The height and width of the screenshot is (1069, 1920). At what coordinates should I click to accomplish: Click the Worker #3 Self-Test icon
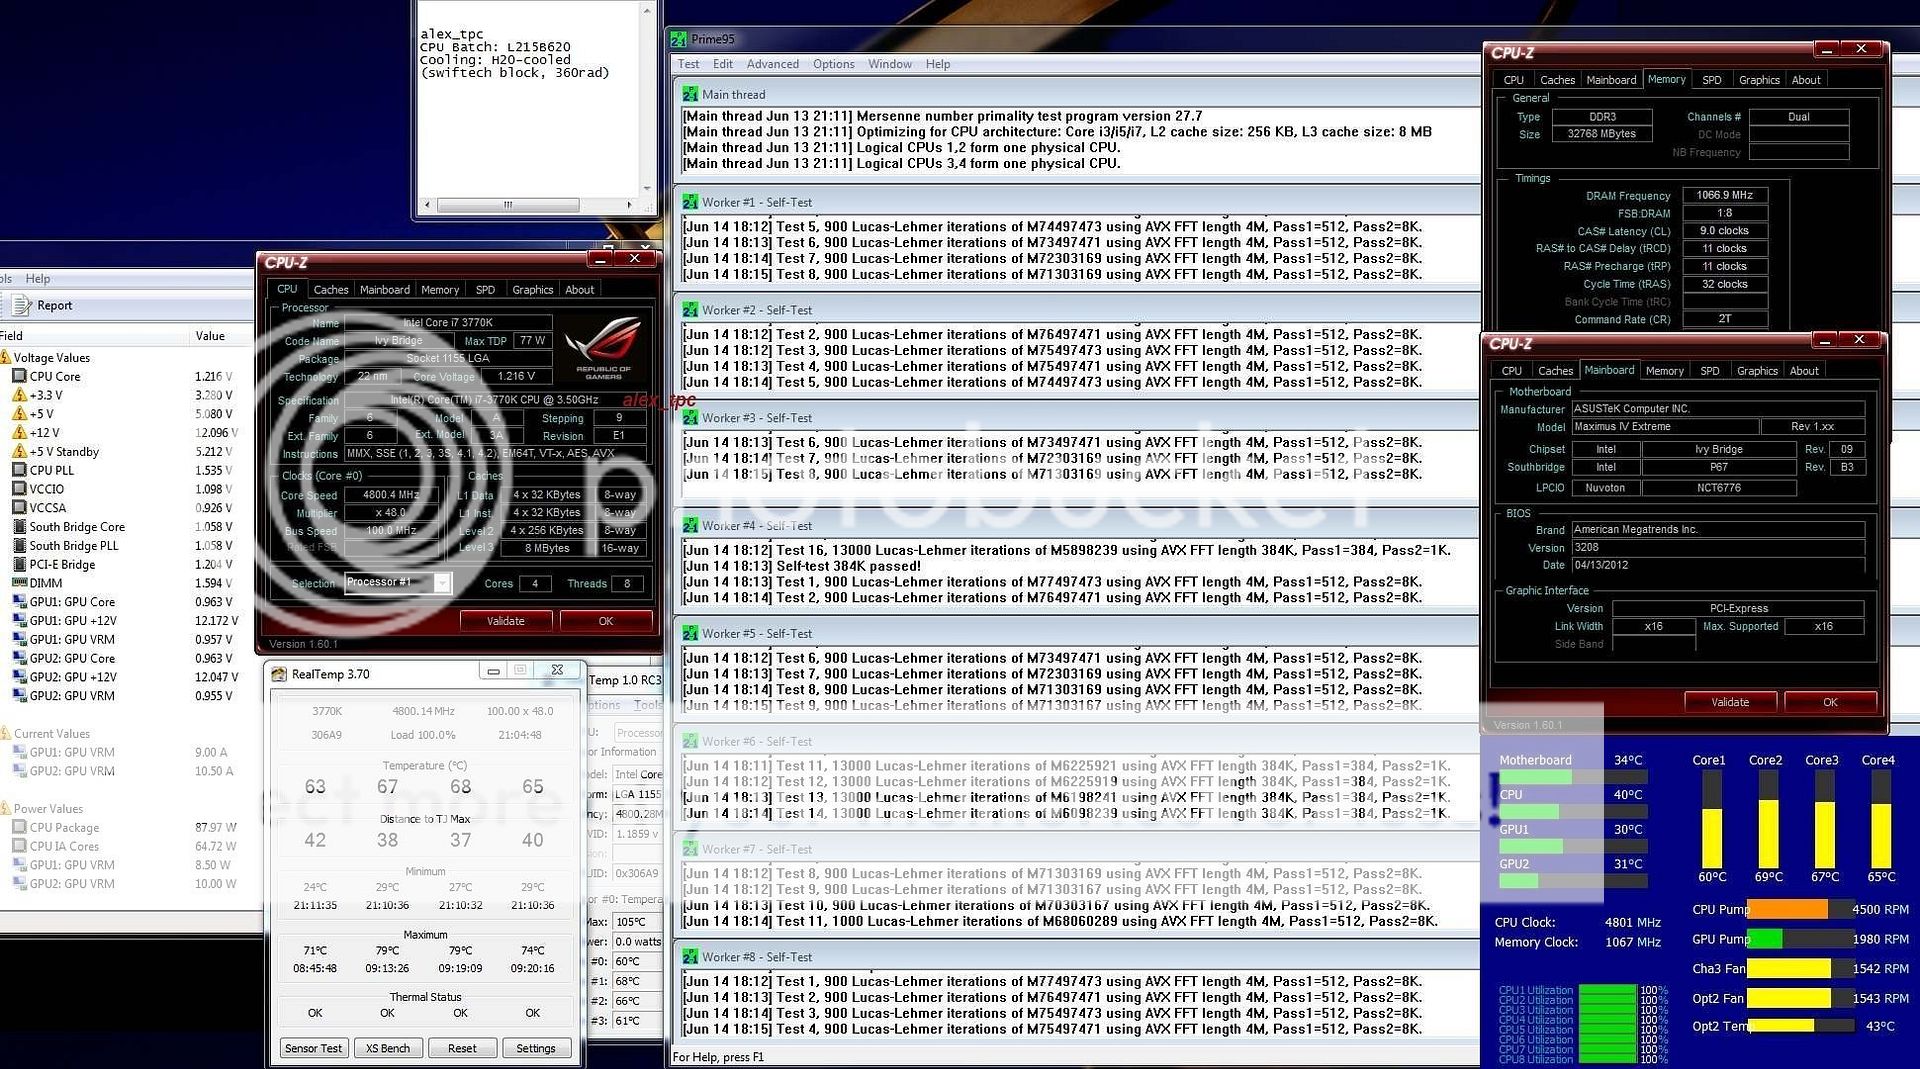(690, 418)
